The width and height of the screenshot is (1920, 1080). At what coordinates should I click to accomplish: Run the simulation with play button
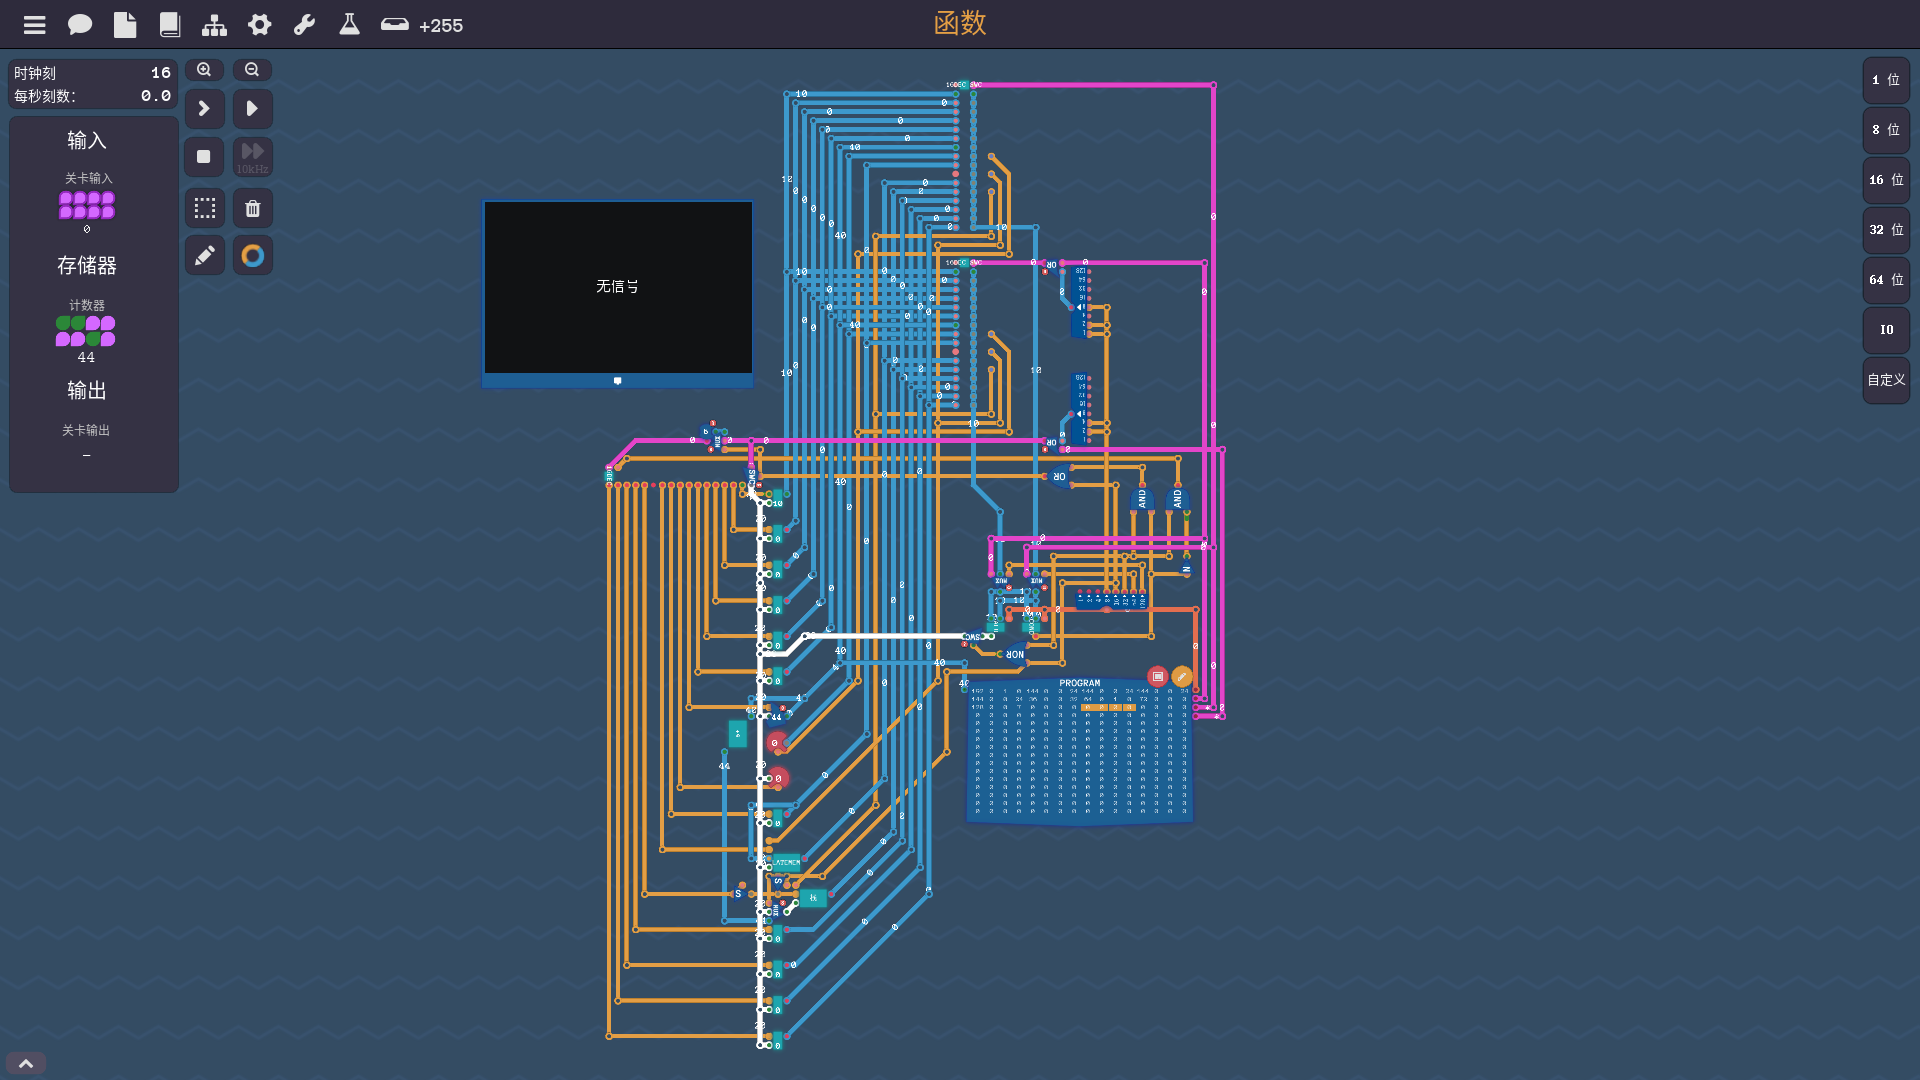click(253, 108)
